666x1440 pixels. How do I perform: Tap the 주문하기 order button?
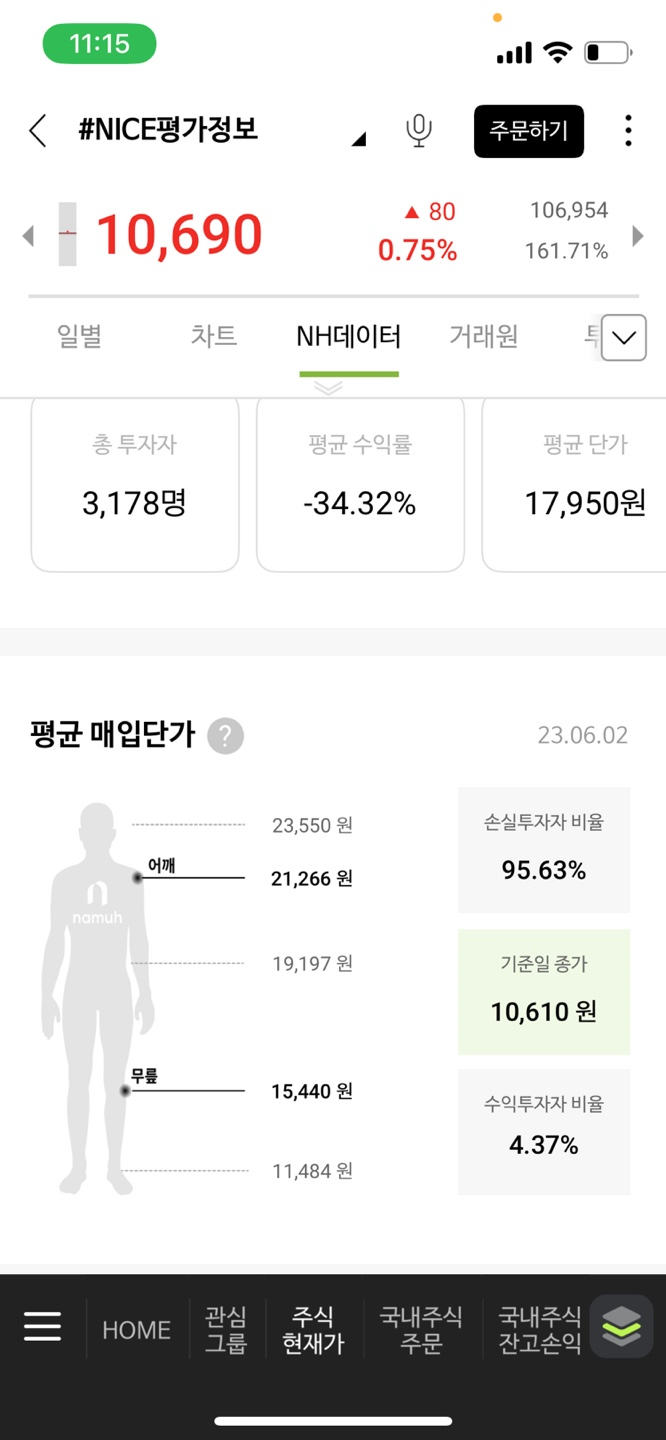tap(529, 131)
